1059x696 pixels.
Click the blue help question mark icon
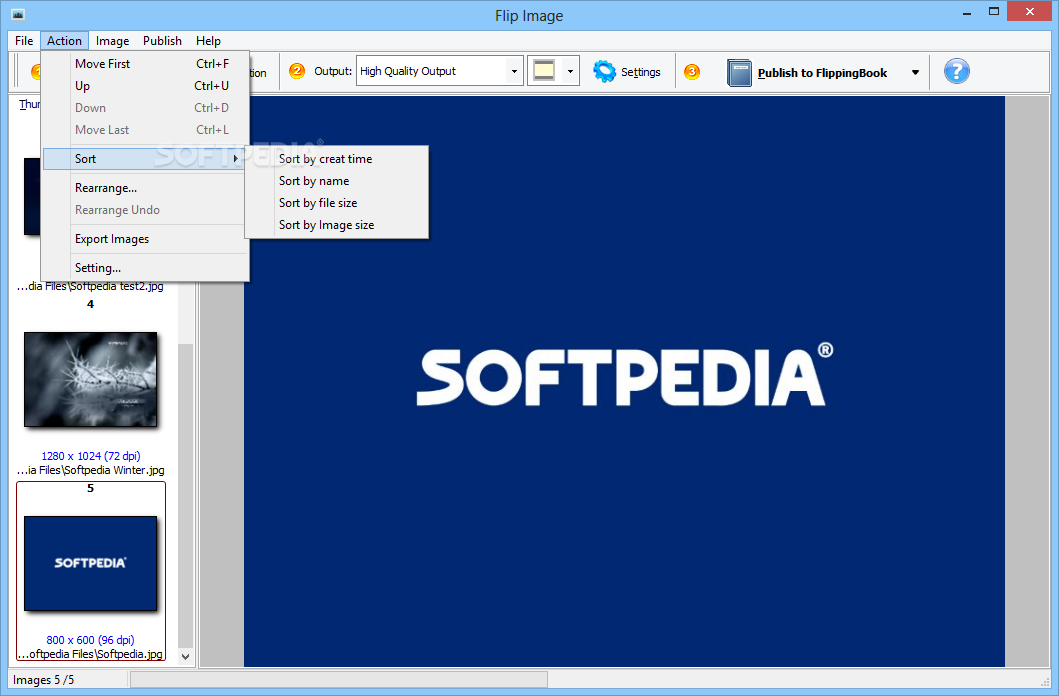click(x=956, y=71)
